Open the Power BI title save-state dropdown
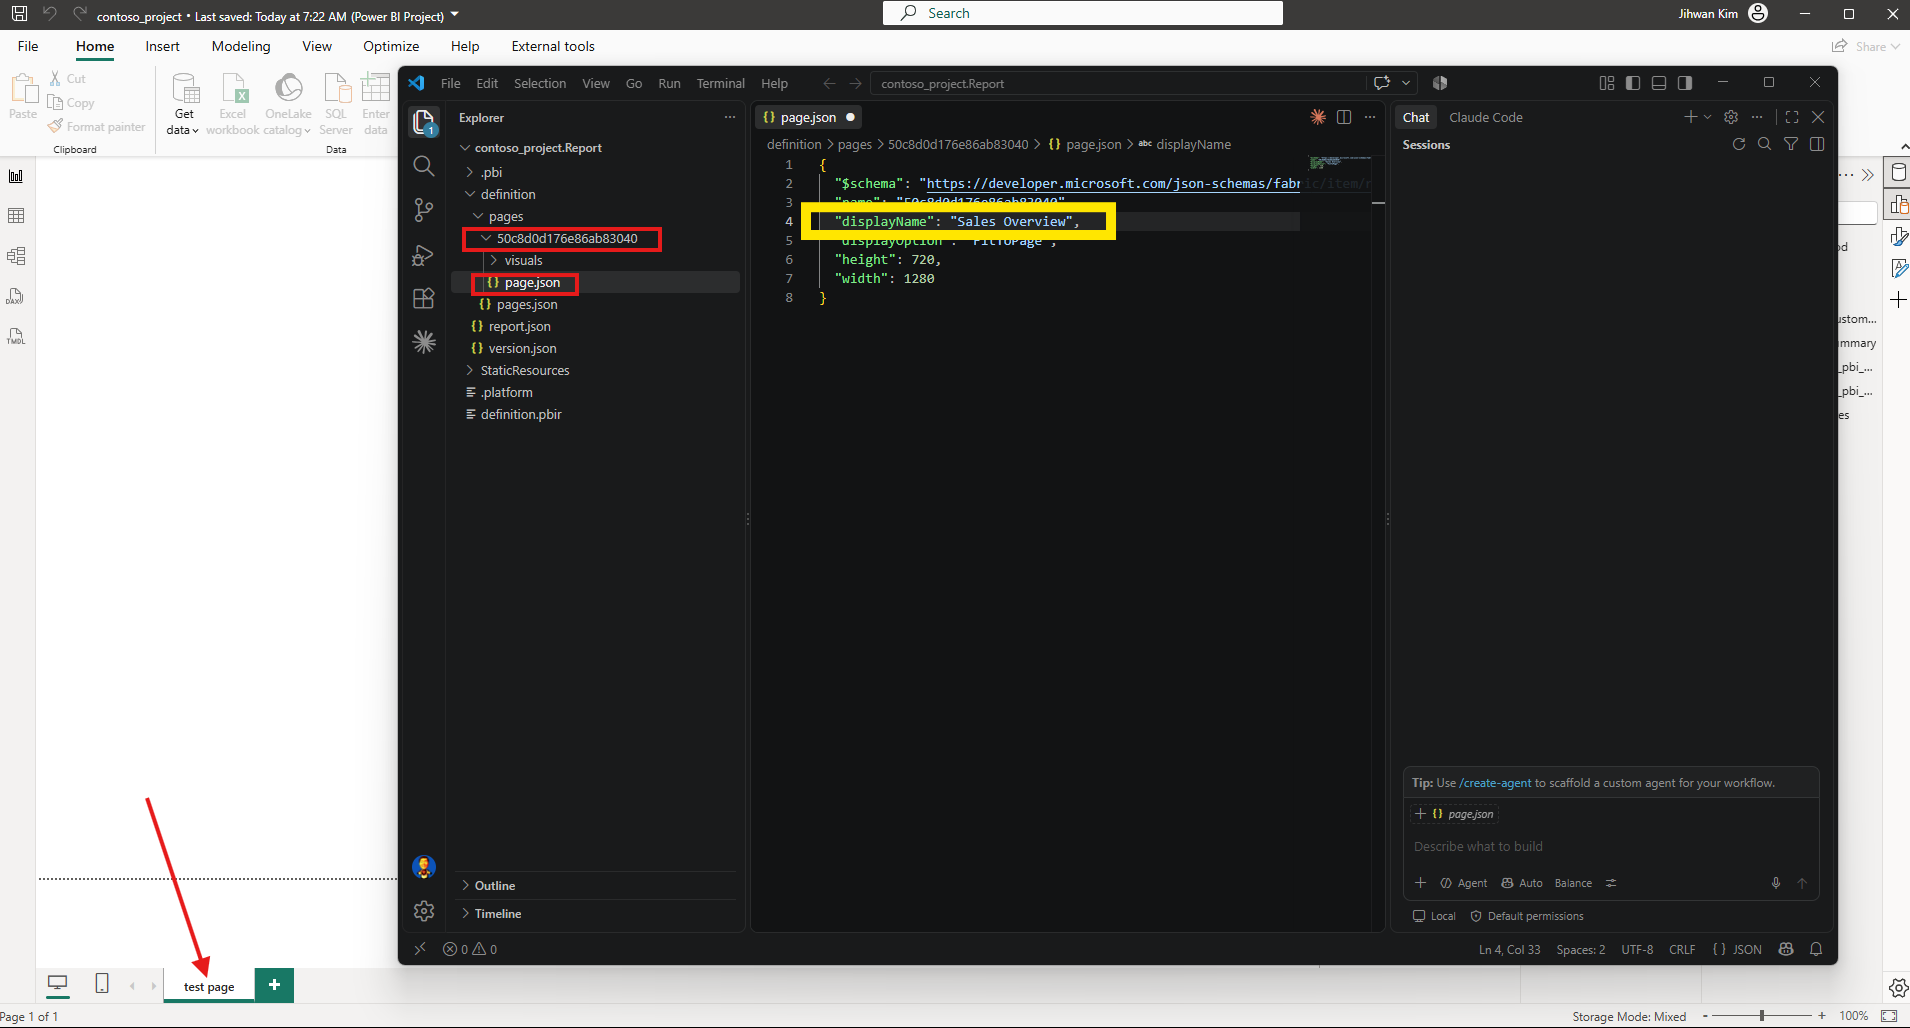 click(x=455, y=15)
